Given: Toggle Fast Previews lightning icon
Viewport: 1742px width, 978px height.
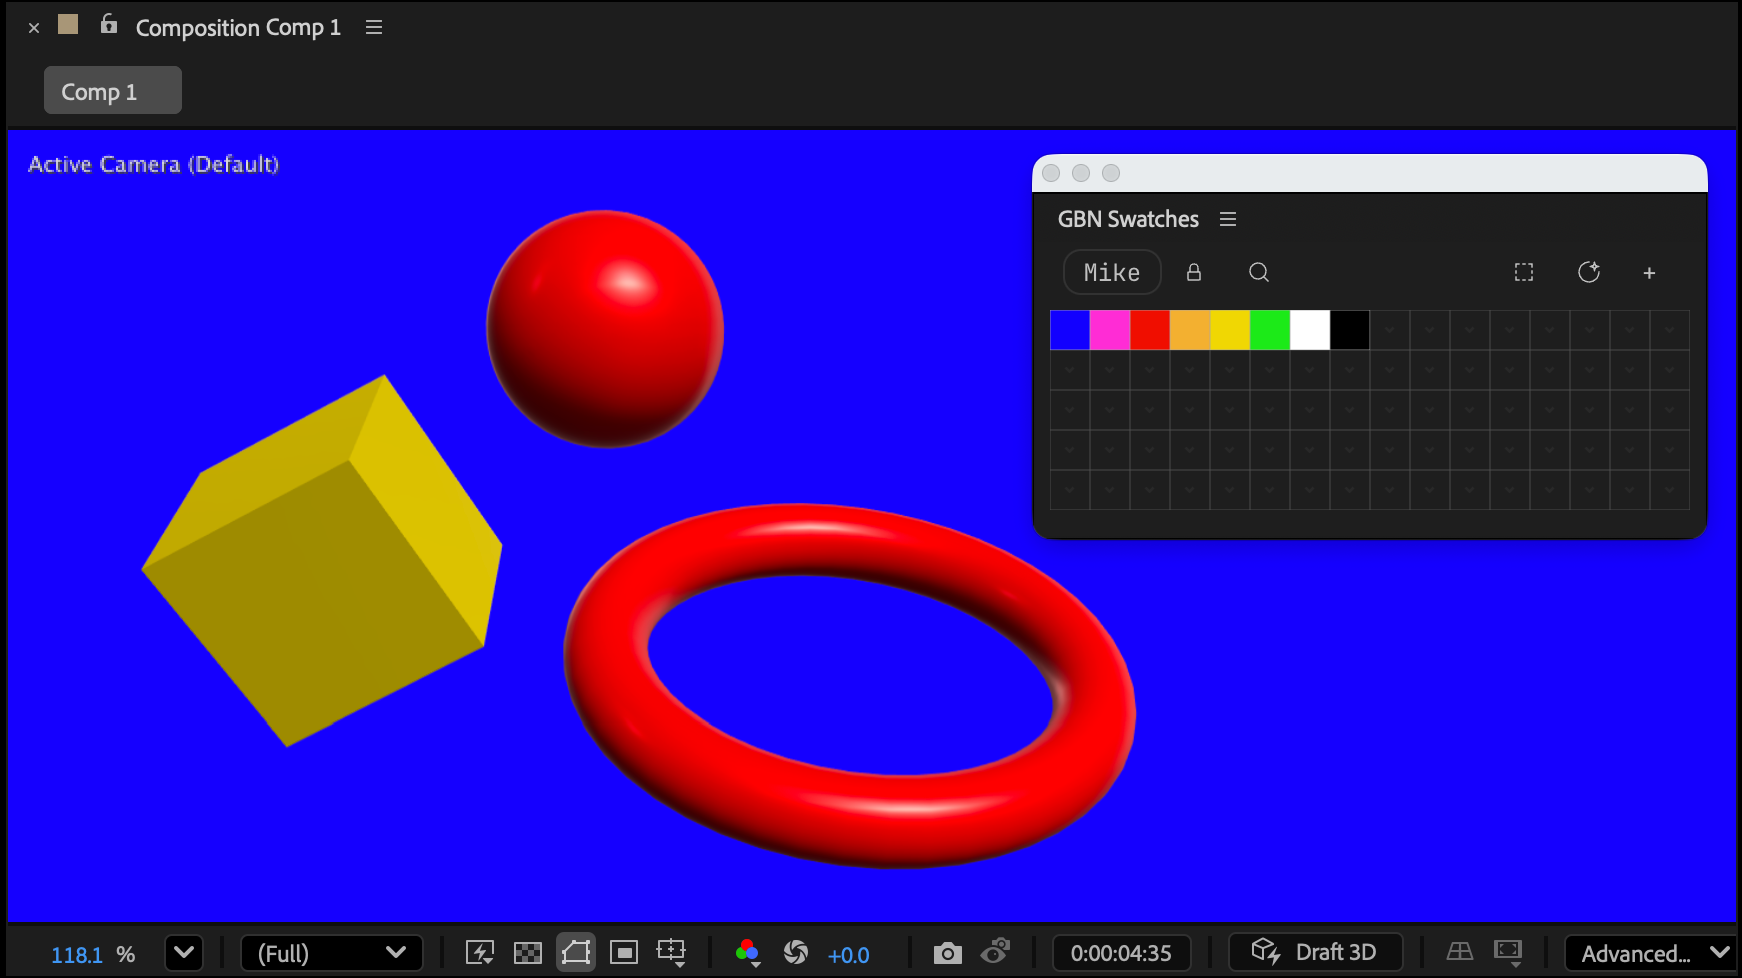Looking at the screenshot, I should pos(480,953).
